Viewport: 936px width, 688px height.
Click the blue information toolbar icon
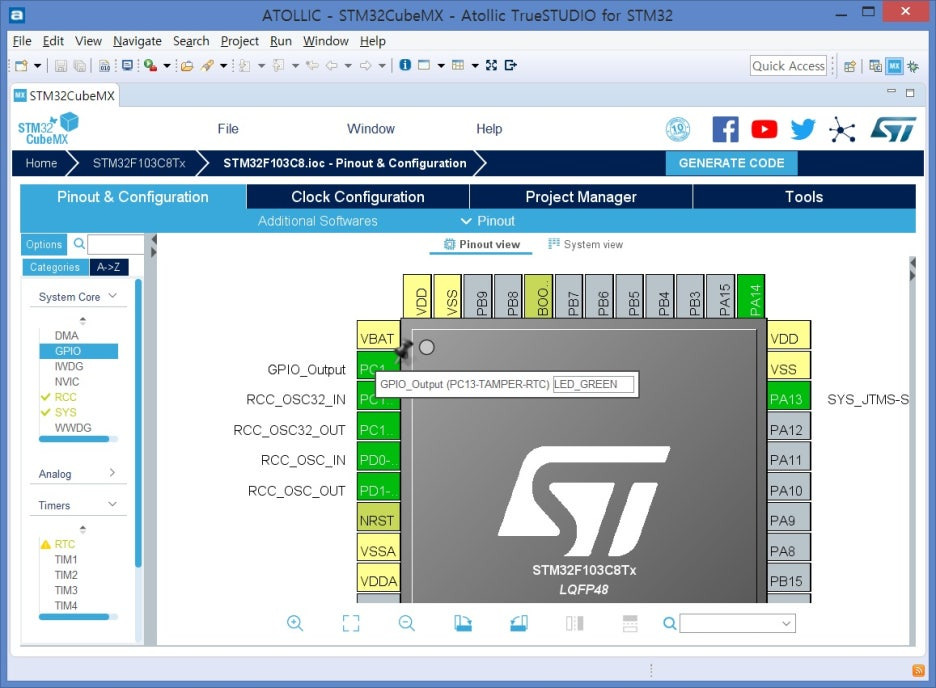click(x=405, y=65)
